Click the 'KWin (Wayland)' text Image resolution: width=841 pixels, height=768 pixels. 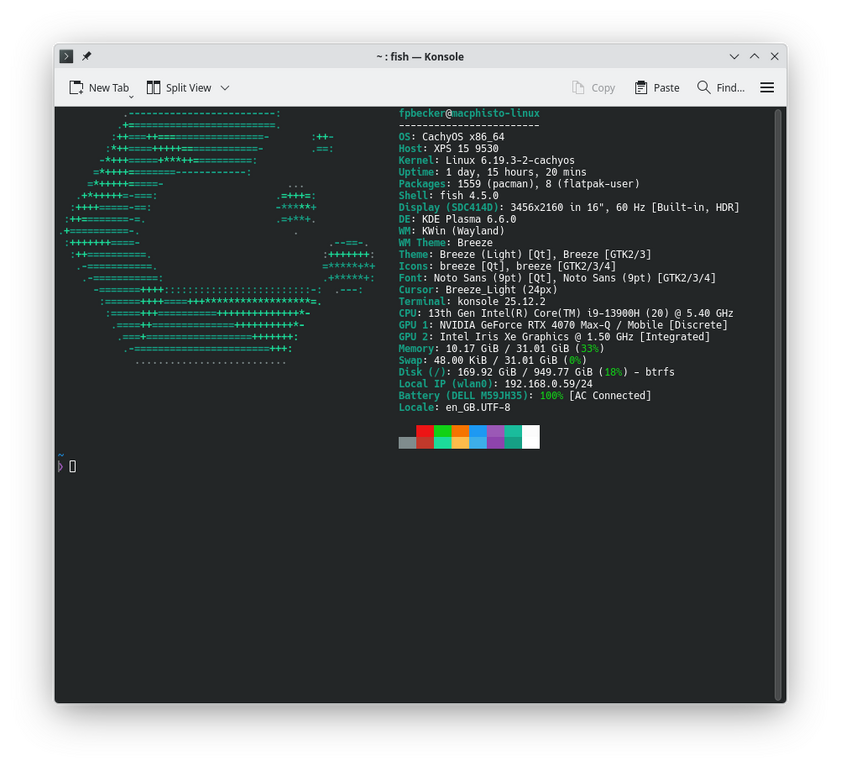tap(463, 231)
